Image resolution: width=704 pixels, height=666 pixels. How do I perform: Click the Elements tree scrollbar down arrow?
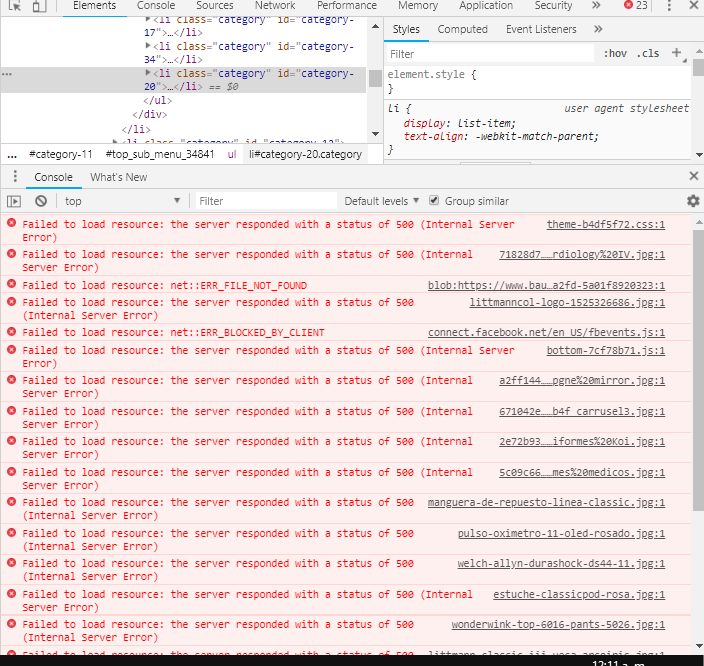click(x=375, y=134)
